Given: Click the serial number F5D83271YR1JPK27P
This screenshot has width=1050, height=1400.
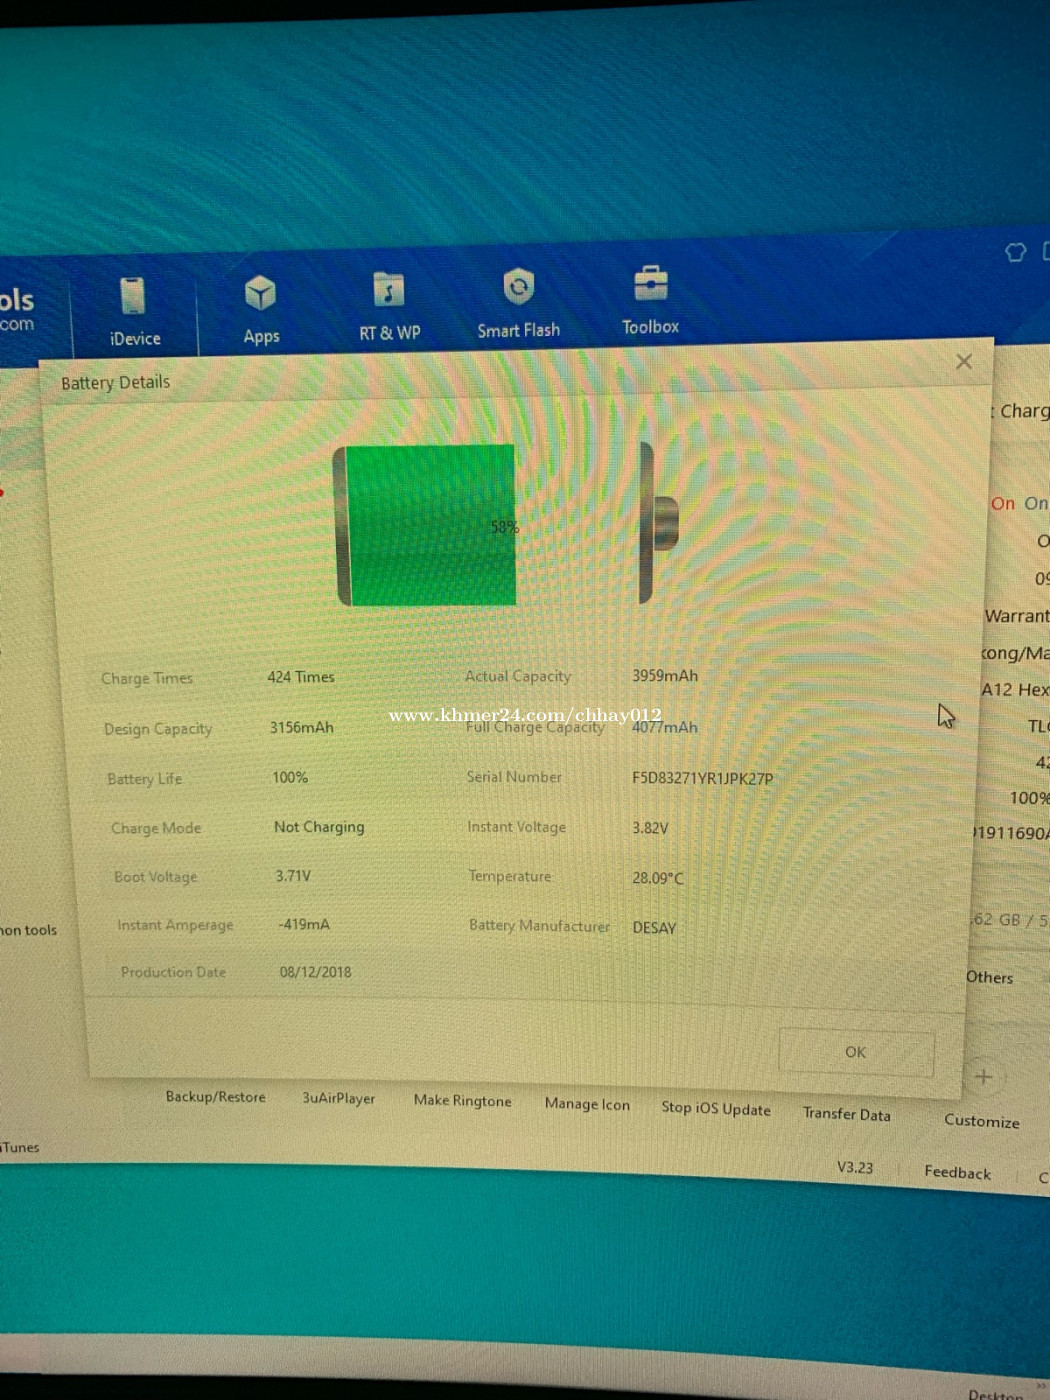Looking at the screenshot, I should [702, 778].
